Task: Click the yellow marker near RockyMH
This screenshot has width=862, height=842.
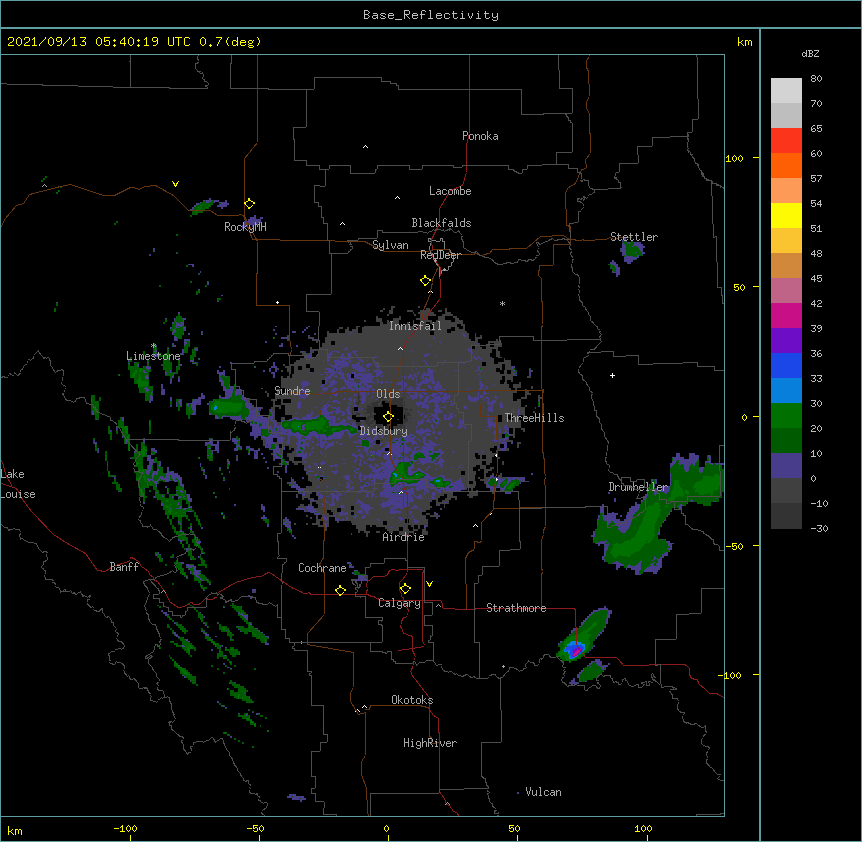Action: click(x=250, y=204)
